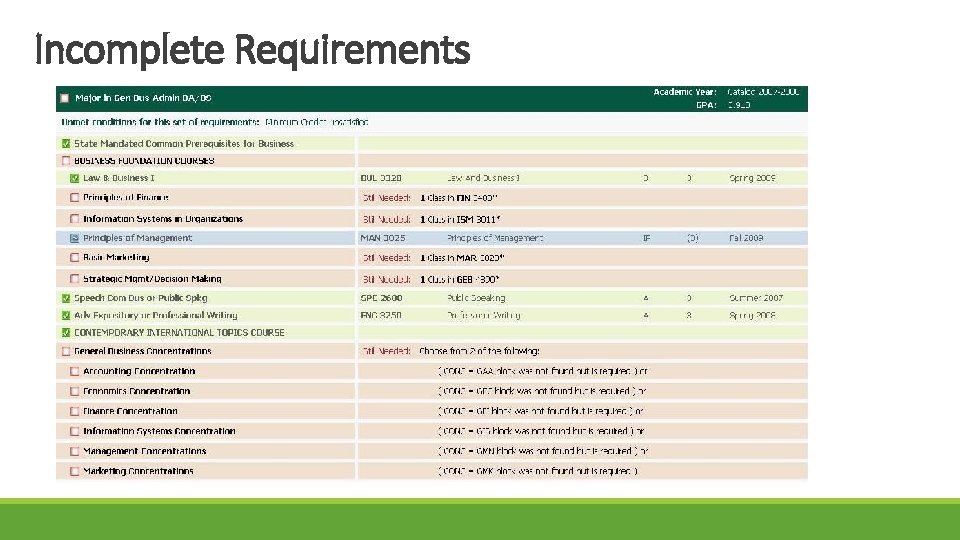The image size is (960, 540).
Task: Click the 'MAN 3025' course code
Action: click(x=383, y=238)
